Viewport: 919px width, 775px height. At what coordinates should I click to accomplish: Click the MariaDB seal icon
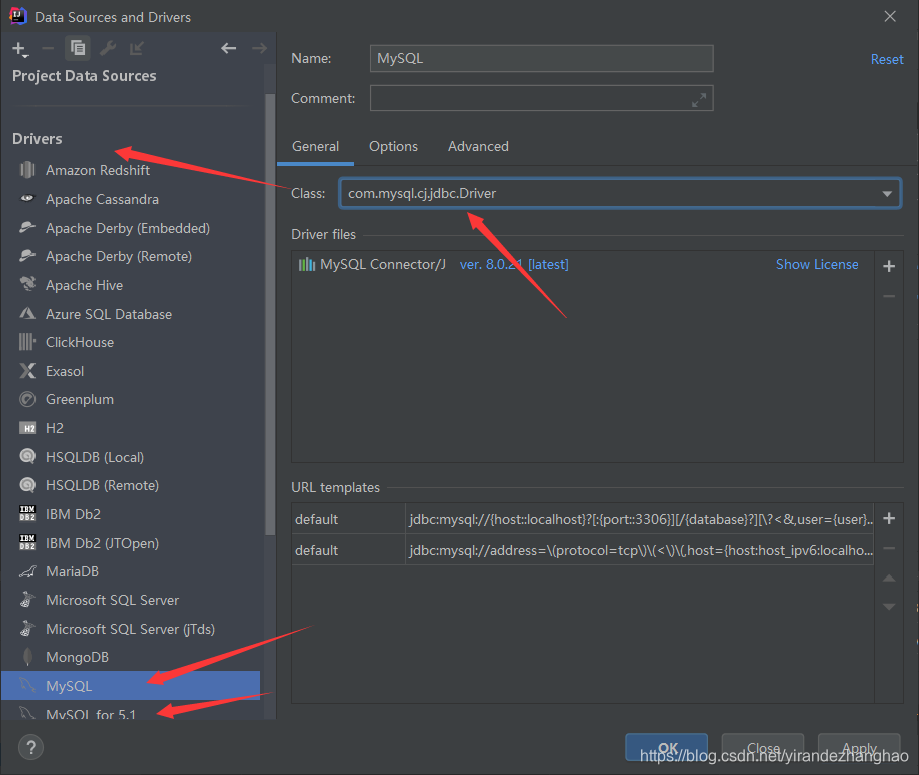tap(28, 571)
